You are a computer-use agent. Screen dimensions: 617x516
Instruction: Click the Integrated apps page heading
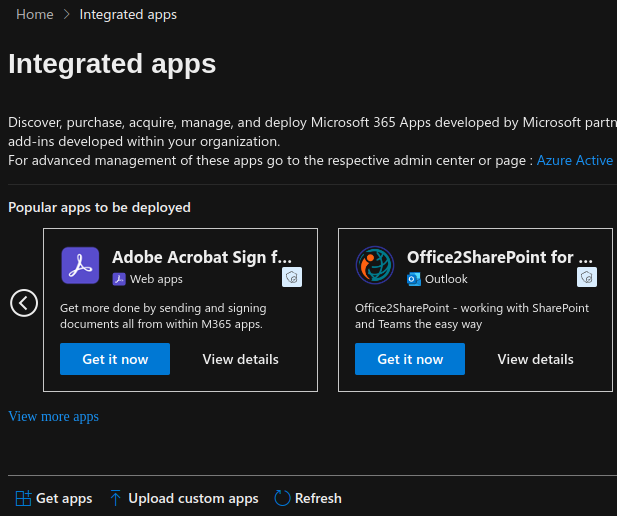point(112,64)
